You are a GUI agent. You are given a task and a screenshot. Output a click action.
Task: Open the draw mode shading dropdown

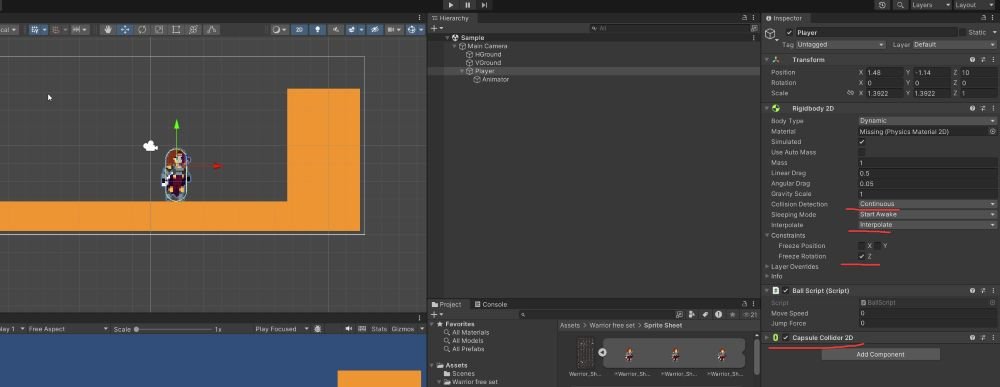pos(279,29)
